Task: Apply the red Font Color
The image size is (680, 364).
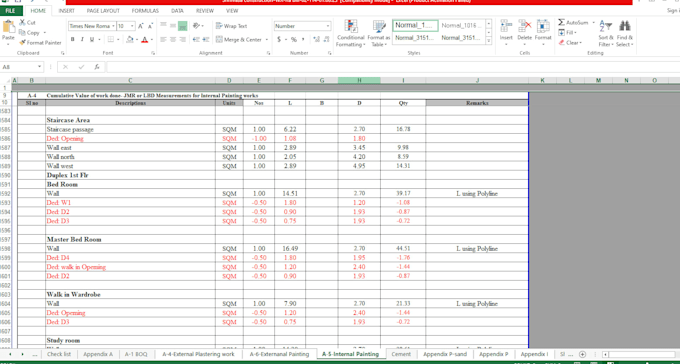Action: (x=144, y=39)
